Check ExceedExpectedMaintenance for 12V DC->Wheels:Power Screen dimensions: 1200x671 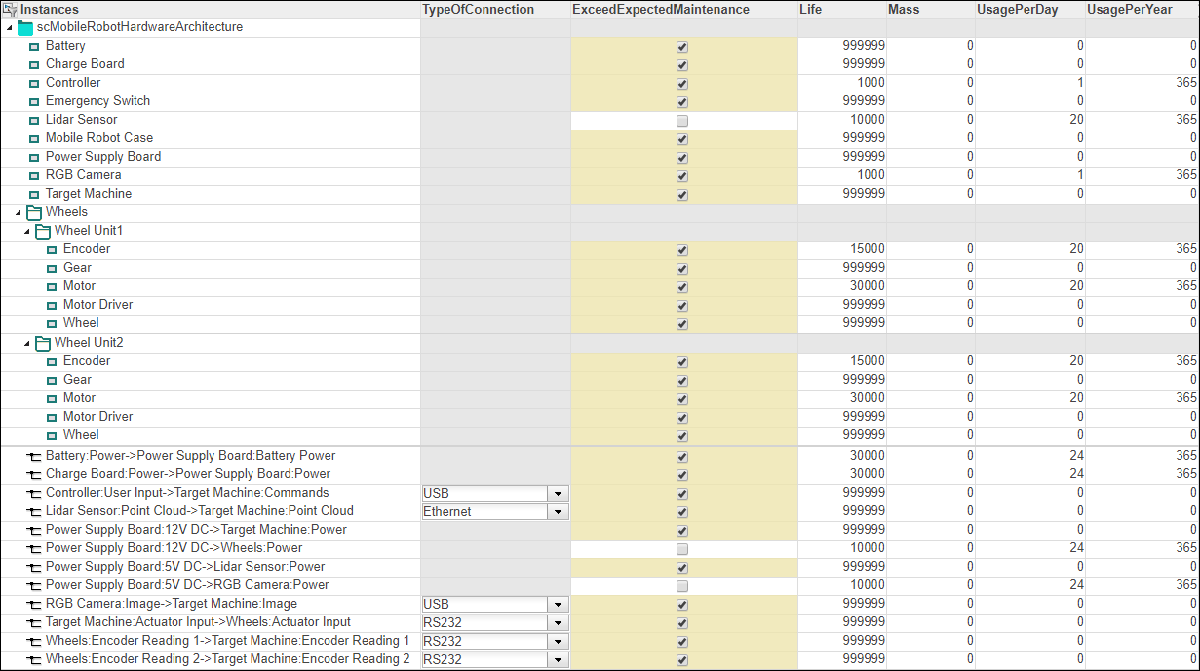pos(682,549)
